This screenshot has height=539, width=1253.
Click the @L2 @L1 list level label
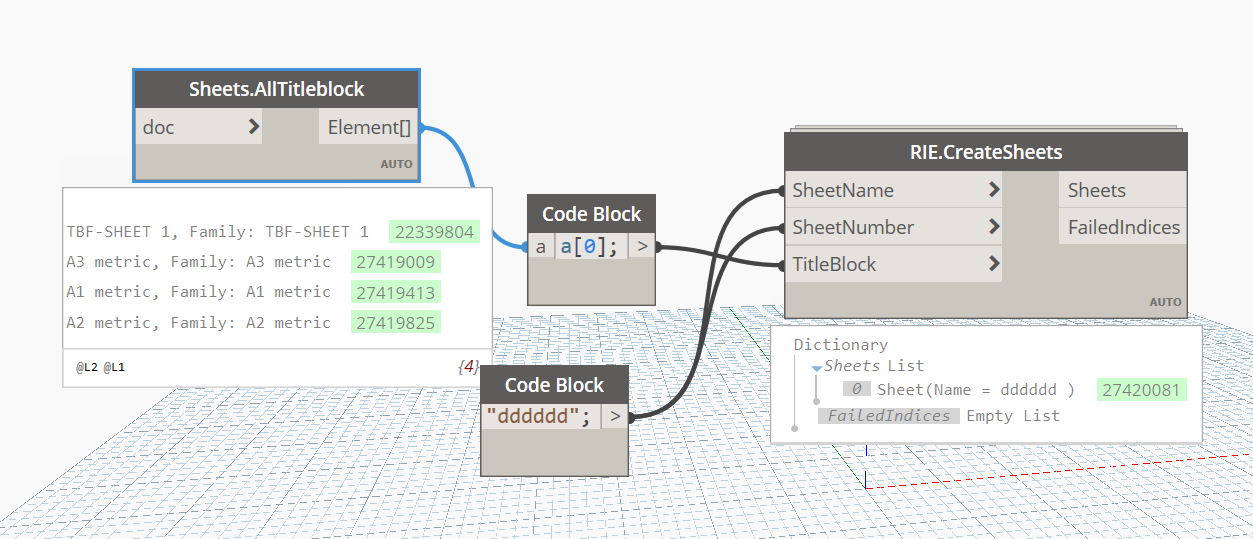100,368
